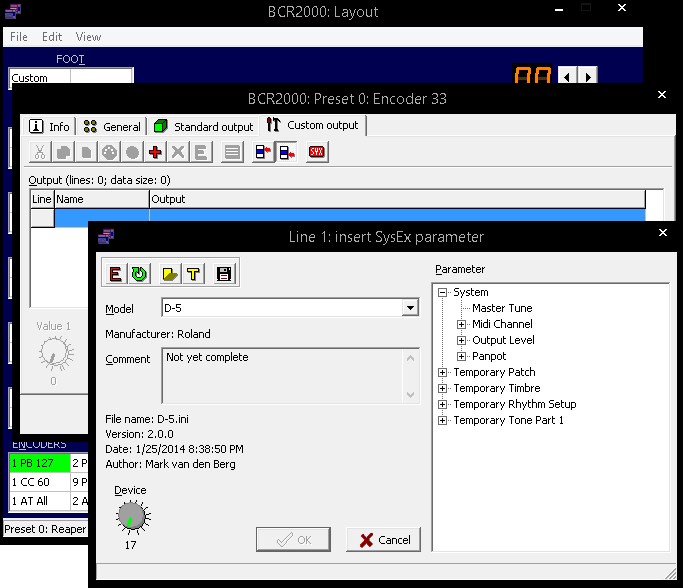Expand the Temporary Patch node
Screen dimensions: 683x588
[x=443, y=373]
